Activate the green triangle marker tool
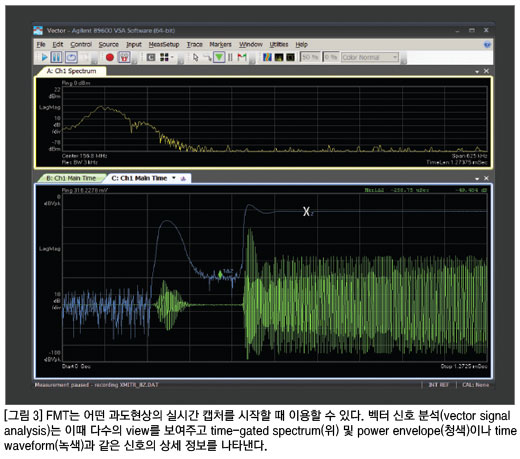 219,57
